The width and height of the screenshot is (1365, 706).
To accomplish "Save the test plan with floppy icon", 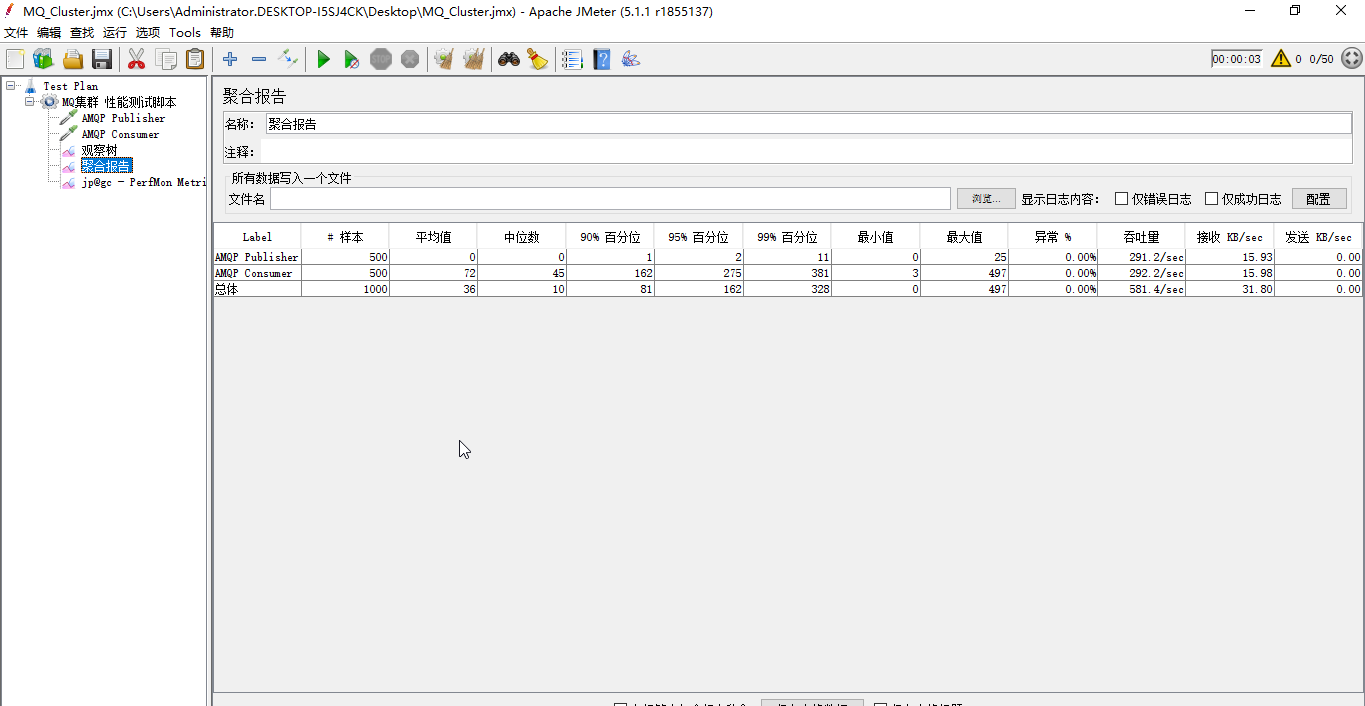I will point(102,59).
